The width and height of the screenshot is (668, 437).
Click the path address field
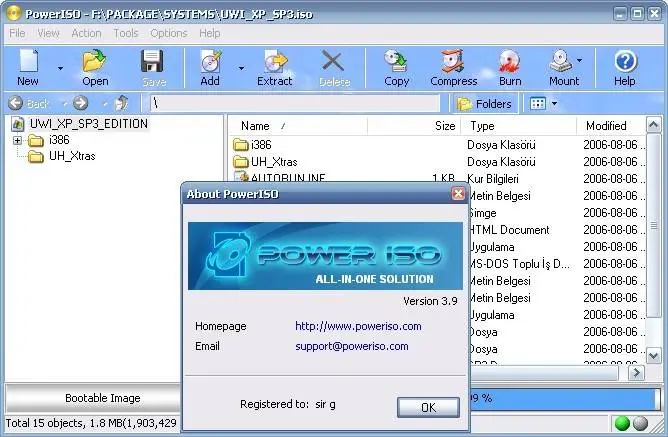coord(294,104)
